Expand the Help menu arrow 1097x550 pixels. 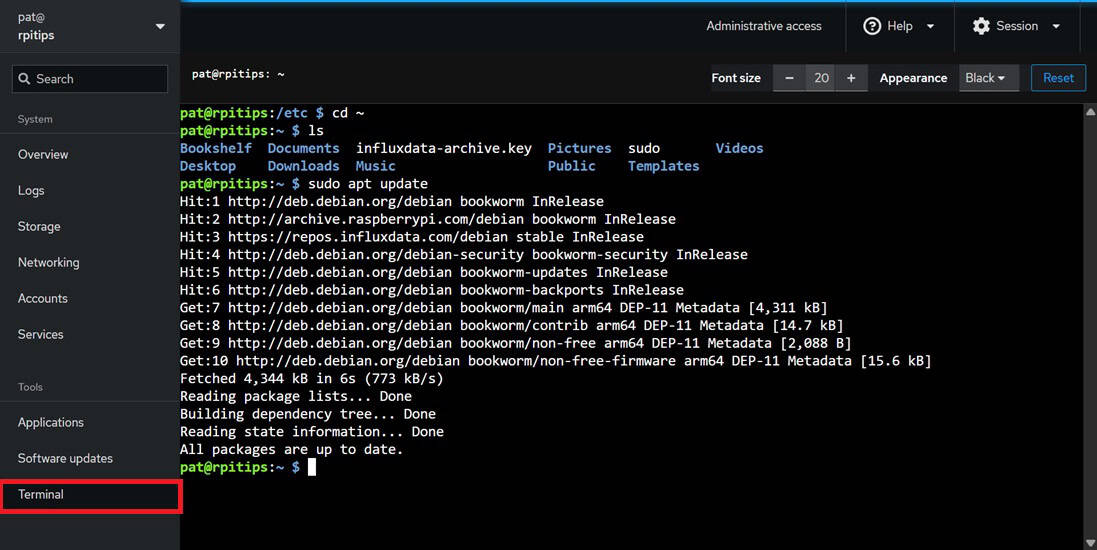coord(930,26)
